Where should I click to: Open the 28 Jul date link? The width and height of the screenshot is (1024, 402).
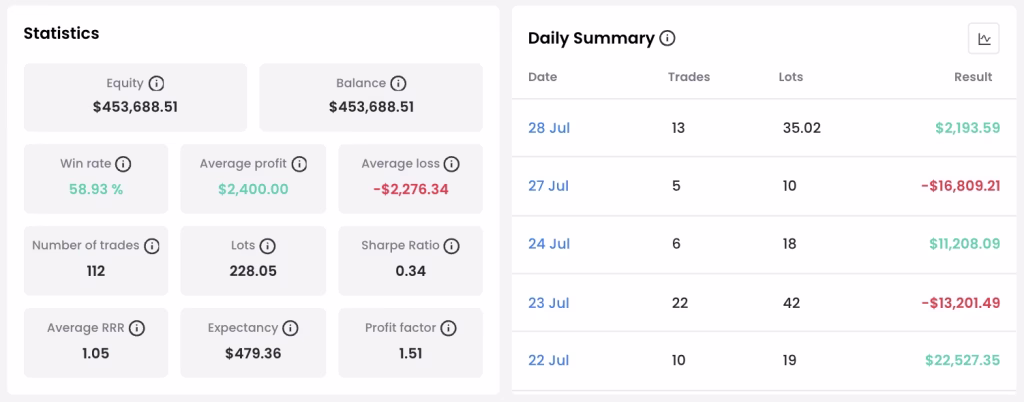pyautogui.click(x=549, y=128)
